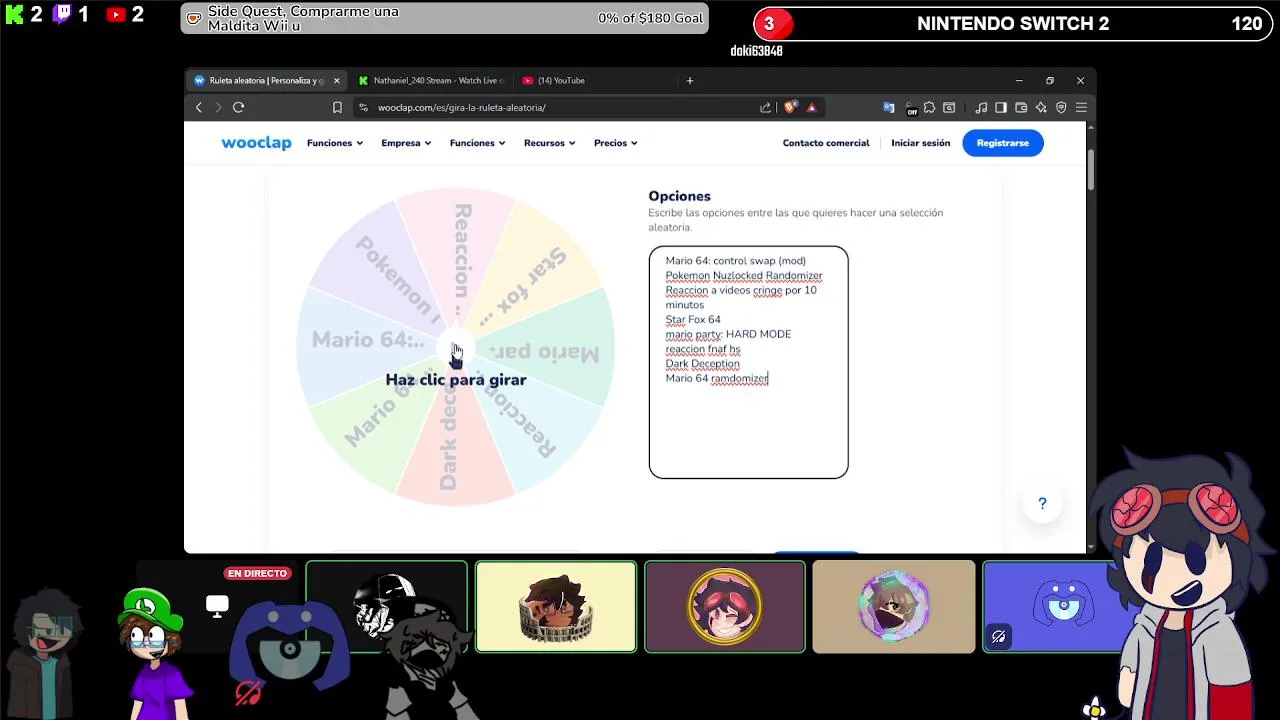1280x720 pixels.
Task: Switch to the Nathaniel_240 Stream tab
Action: click(430, 80)
